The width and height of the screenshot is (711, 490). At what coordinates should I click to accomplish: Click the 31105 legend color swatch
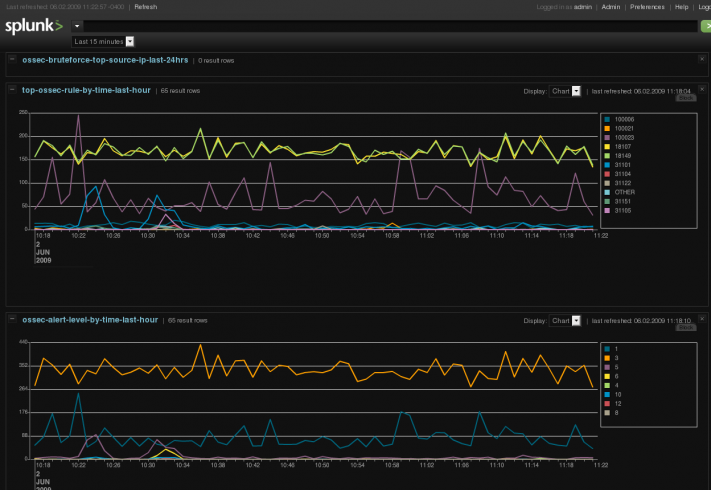tap(607, 210)
